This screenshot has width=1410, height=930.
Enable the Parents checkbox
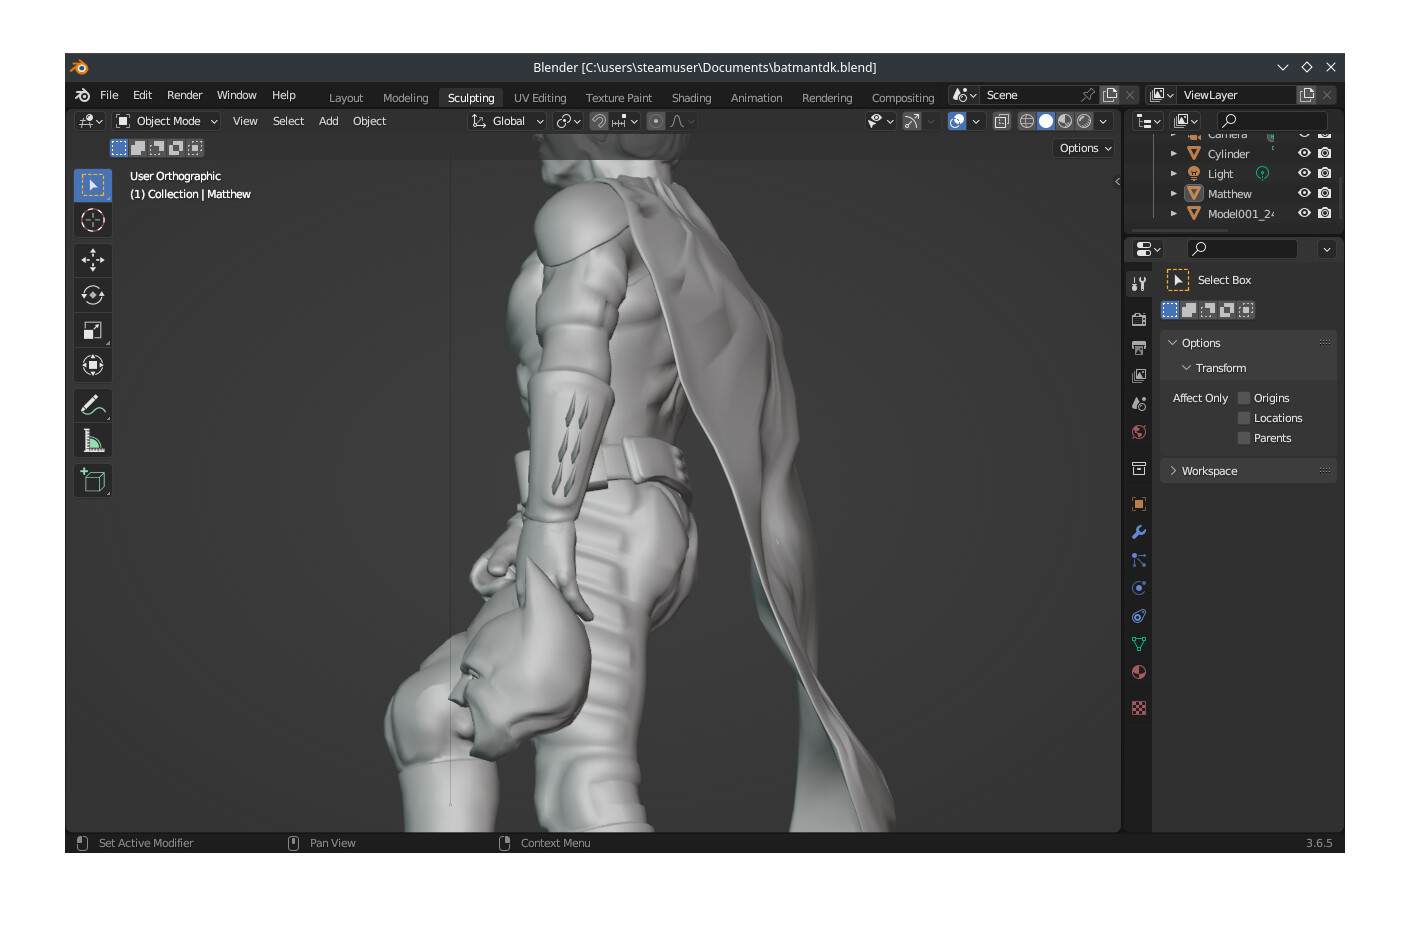tap(1244, 438)
